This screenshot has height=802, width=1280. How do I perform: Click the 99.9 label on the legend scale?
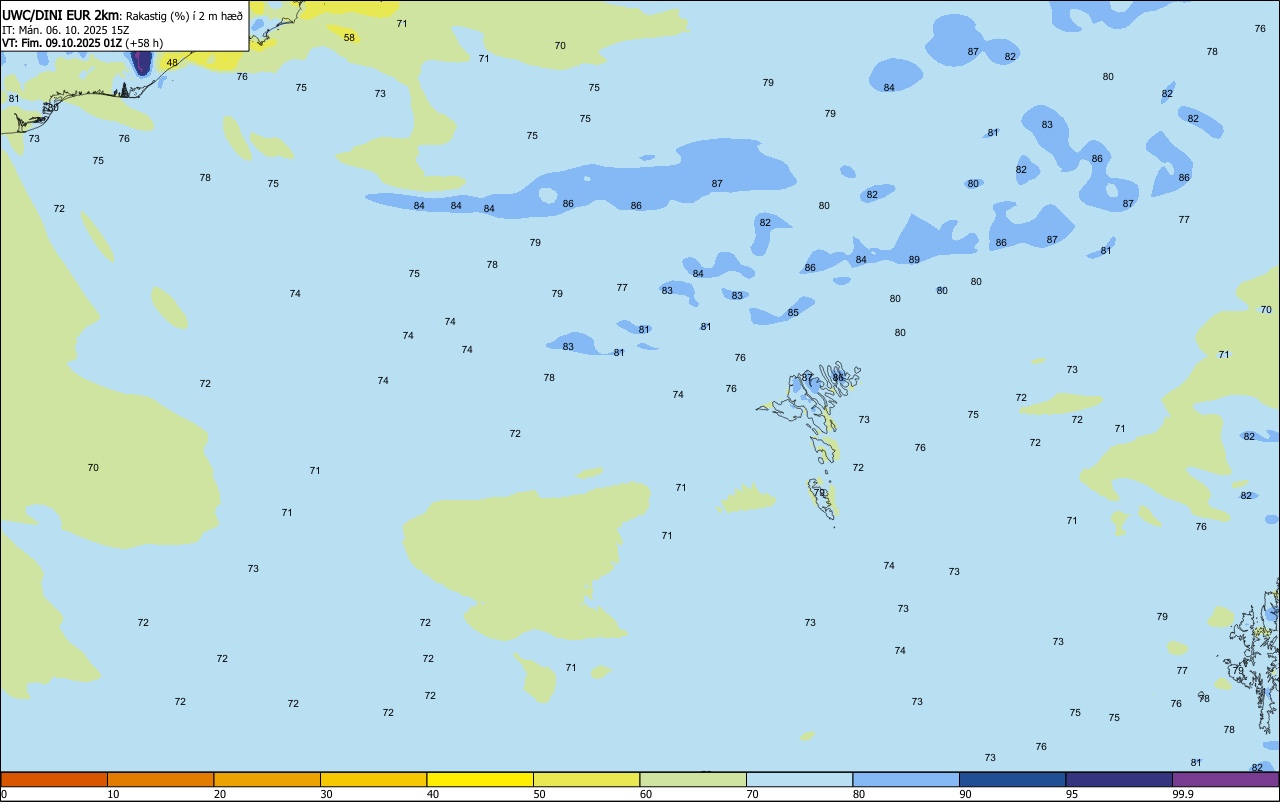(1183, 794)
